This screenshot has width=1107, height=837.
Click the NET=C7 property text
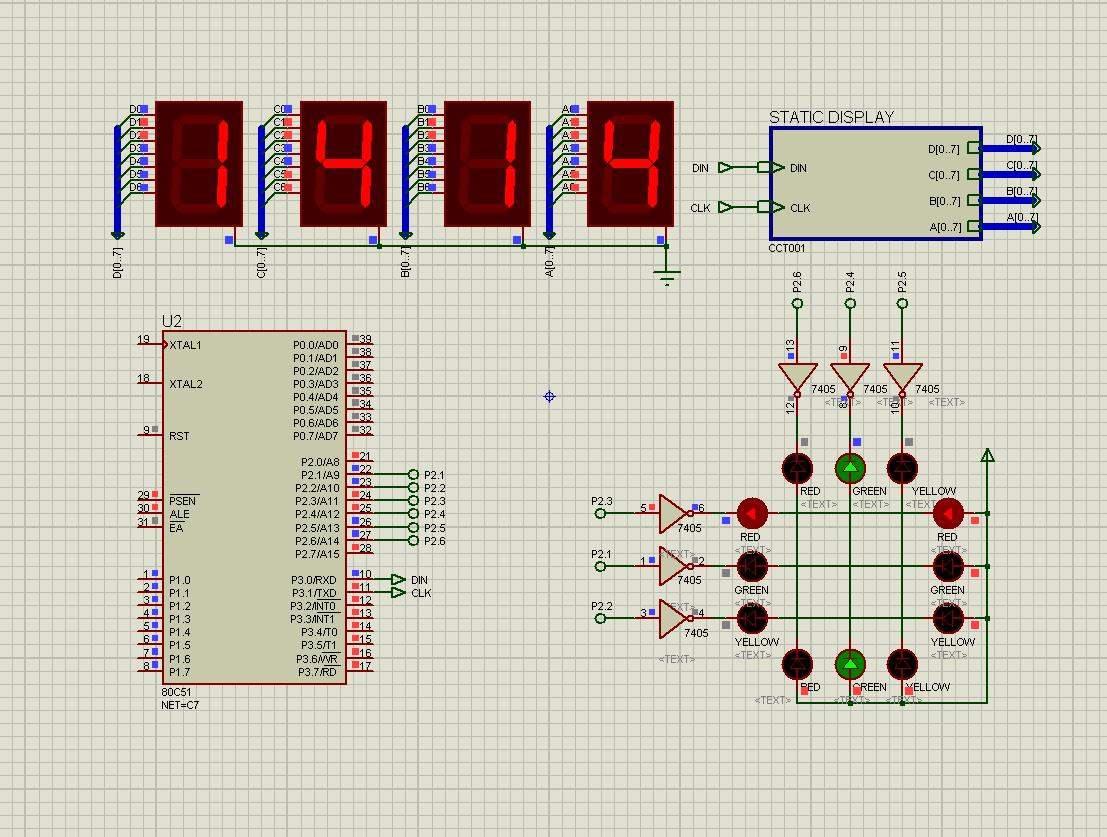coord(180,705)
